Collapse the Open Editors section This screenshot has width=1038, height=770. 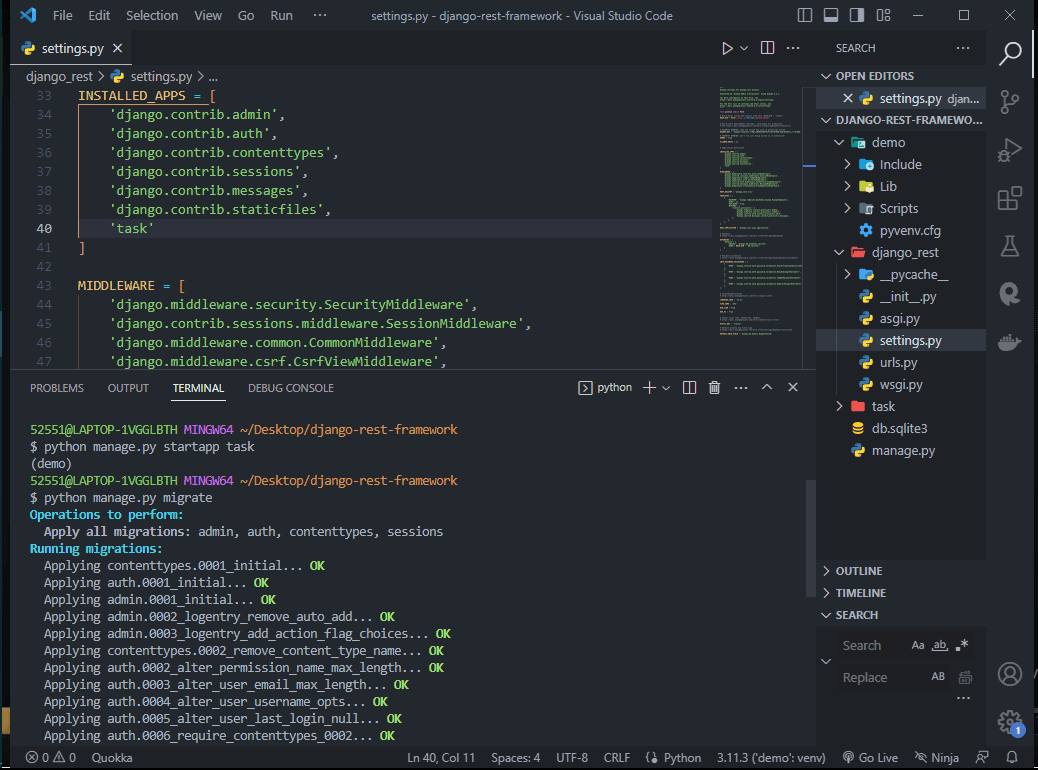826,76
